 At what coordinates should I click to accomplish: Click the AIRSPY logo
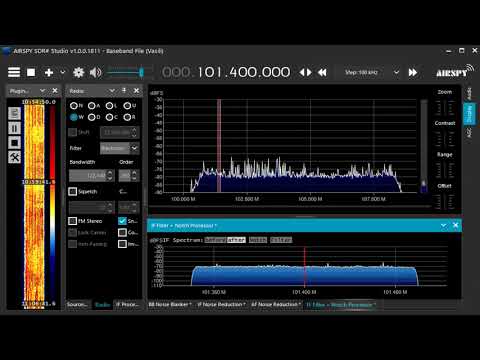pyautogui.click(x=455, y=71)
